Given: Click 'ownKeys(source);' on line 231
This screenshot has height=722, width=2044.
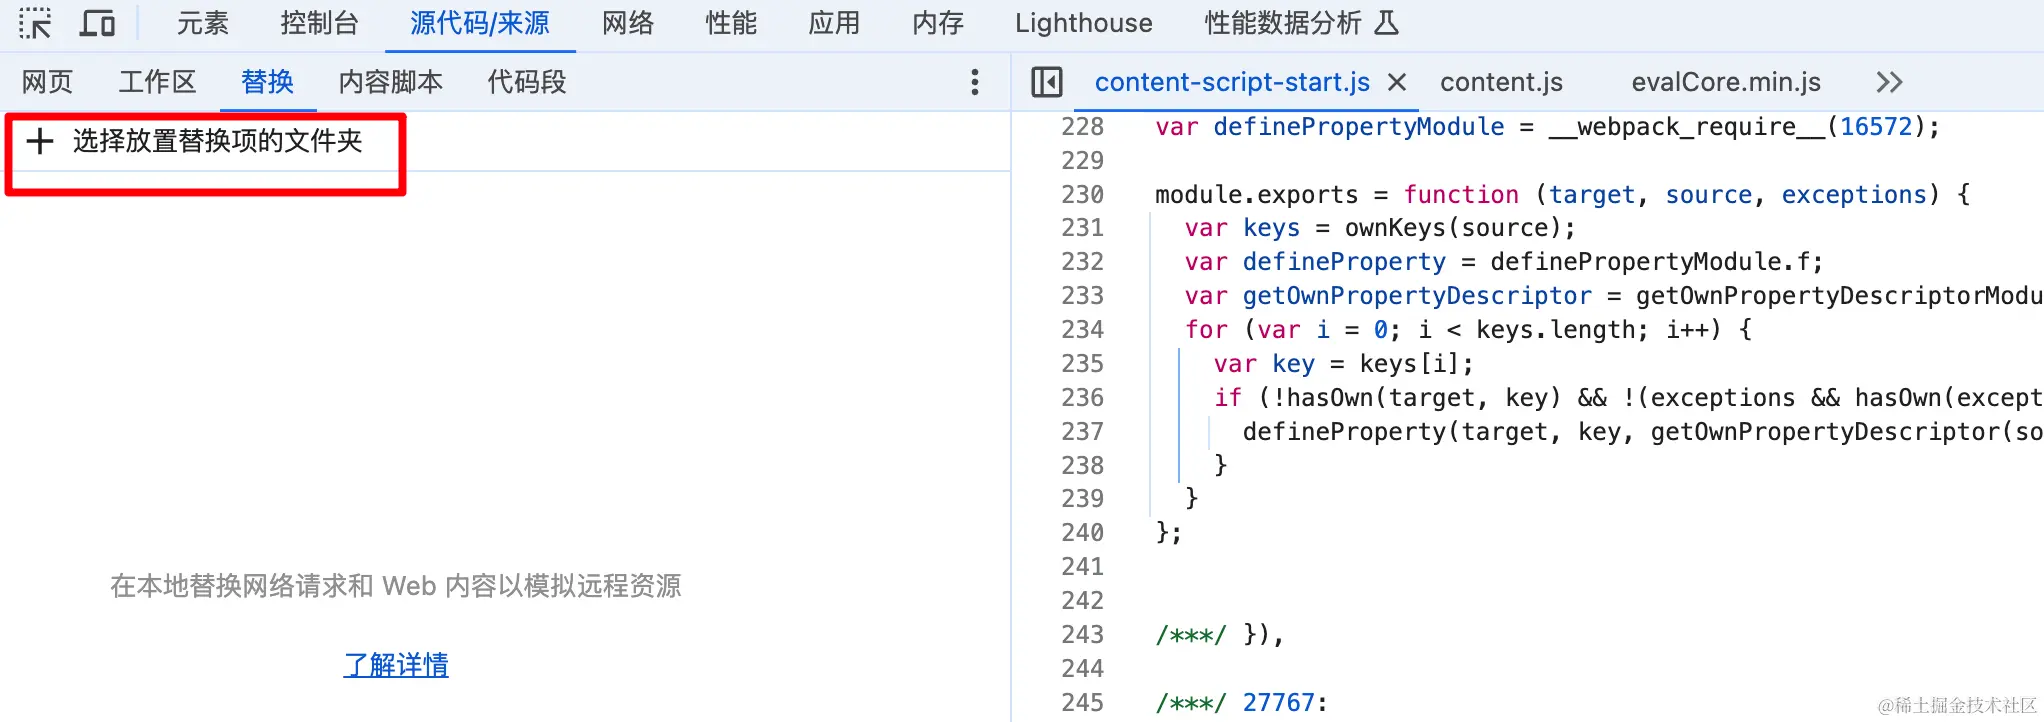Looking at the screenshot, I should click(x=1460, y=228).
